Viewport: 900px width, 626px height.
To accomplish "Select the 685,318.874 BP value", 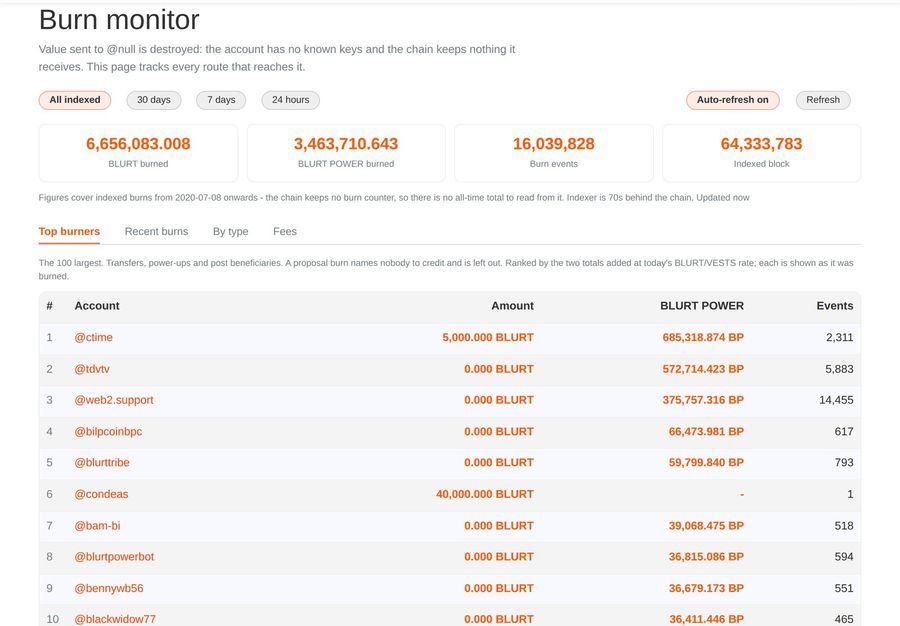I will [x=703, y=337].
